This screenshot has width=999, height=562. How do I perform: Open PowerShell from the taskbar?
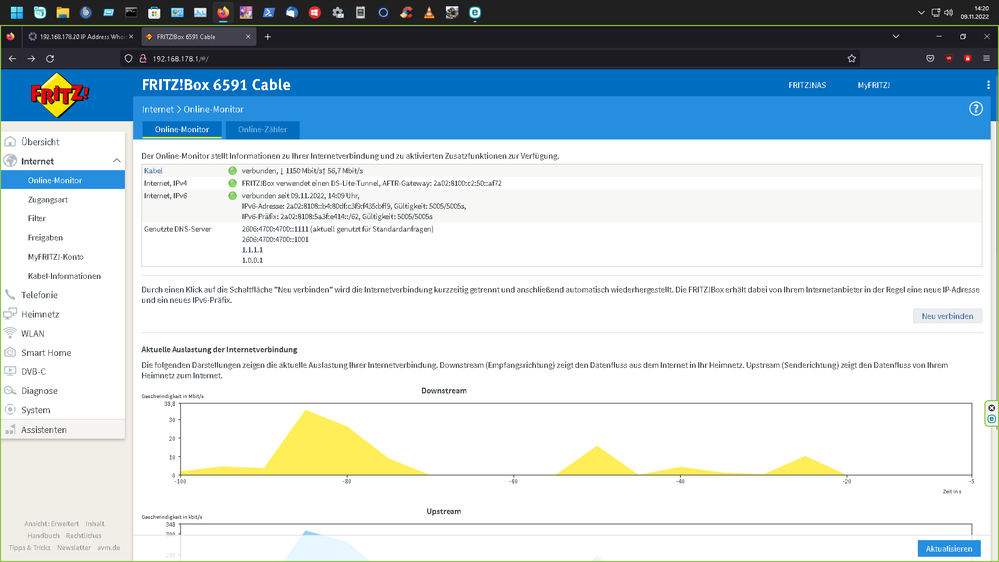[x=269, y=12]
